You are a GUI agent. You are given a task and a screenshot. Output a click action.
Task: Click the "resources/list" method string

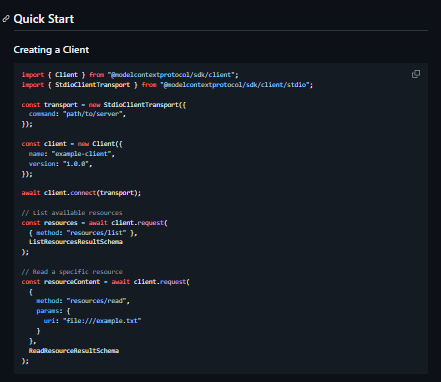click(x=96, y=233)
